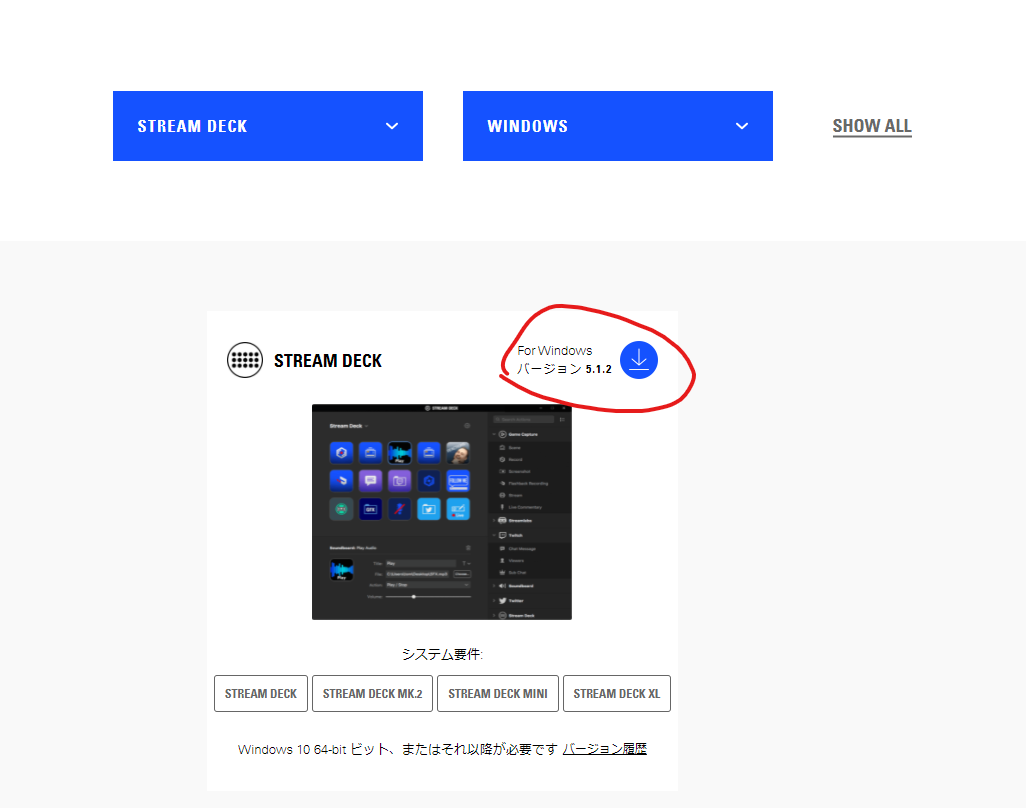Click the blue download arrow icon
1026x808 pixels.
pos(639,360)
